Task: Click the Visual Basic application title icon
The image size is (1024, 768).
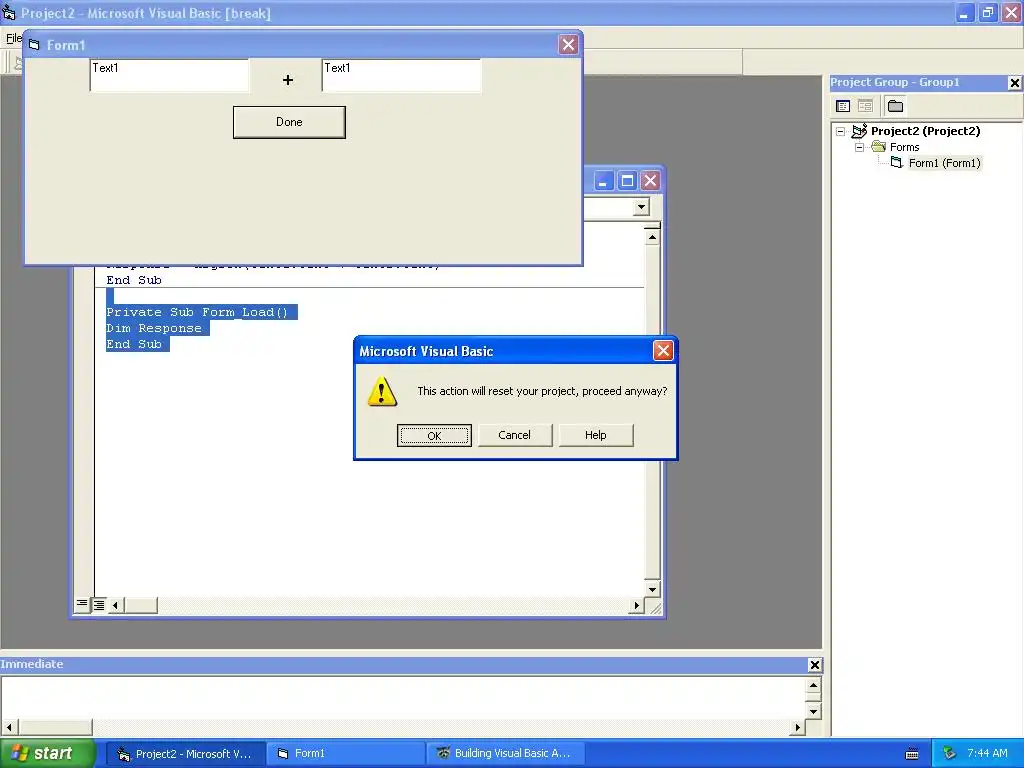Action: coord(8,12)
